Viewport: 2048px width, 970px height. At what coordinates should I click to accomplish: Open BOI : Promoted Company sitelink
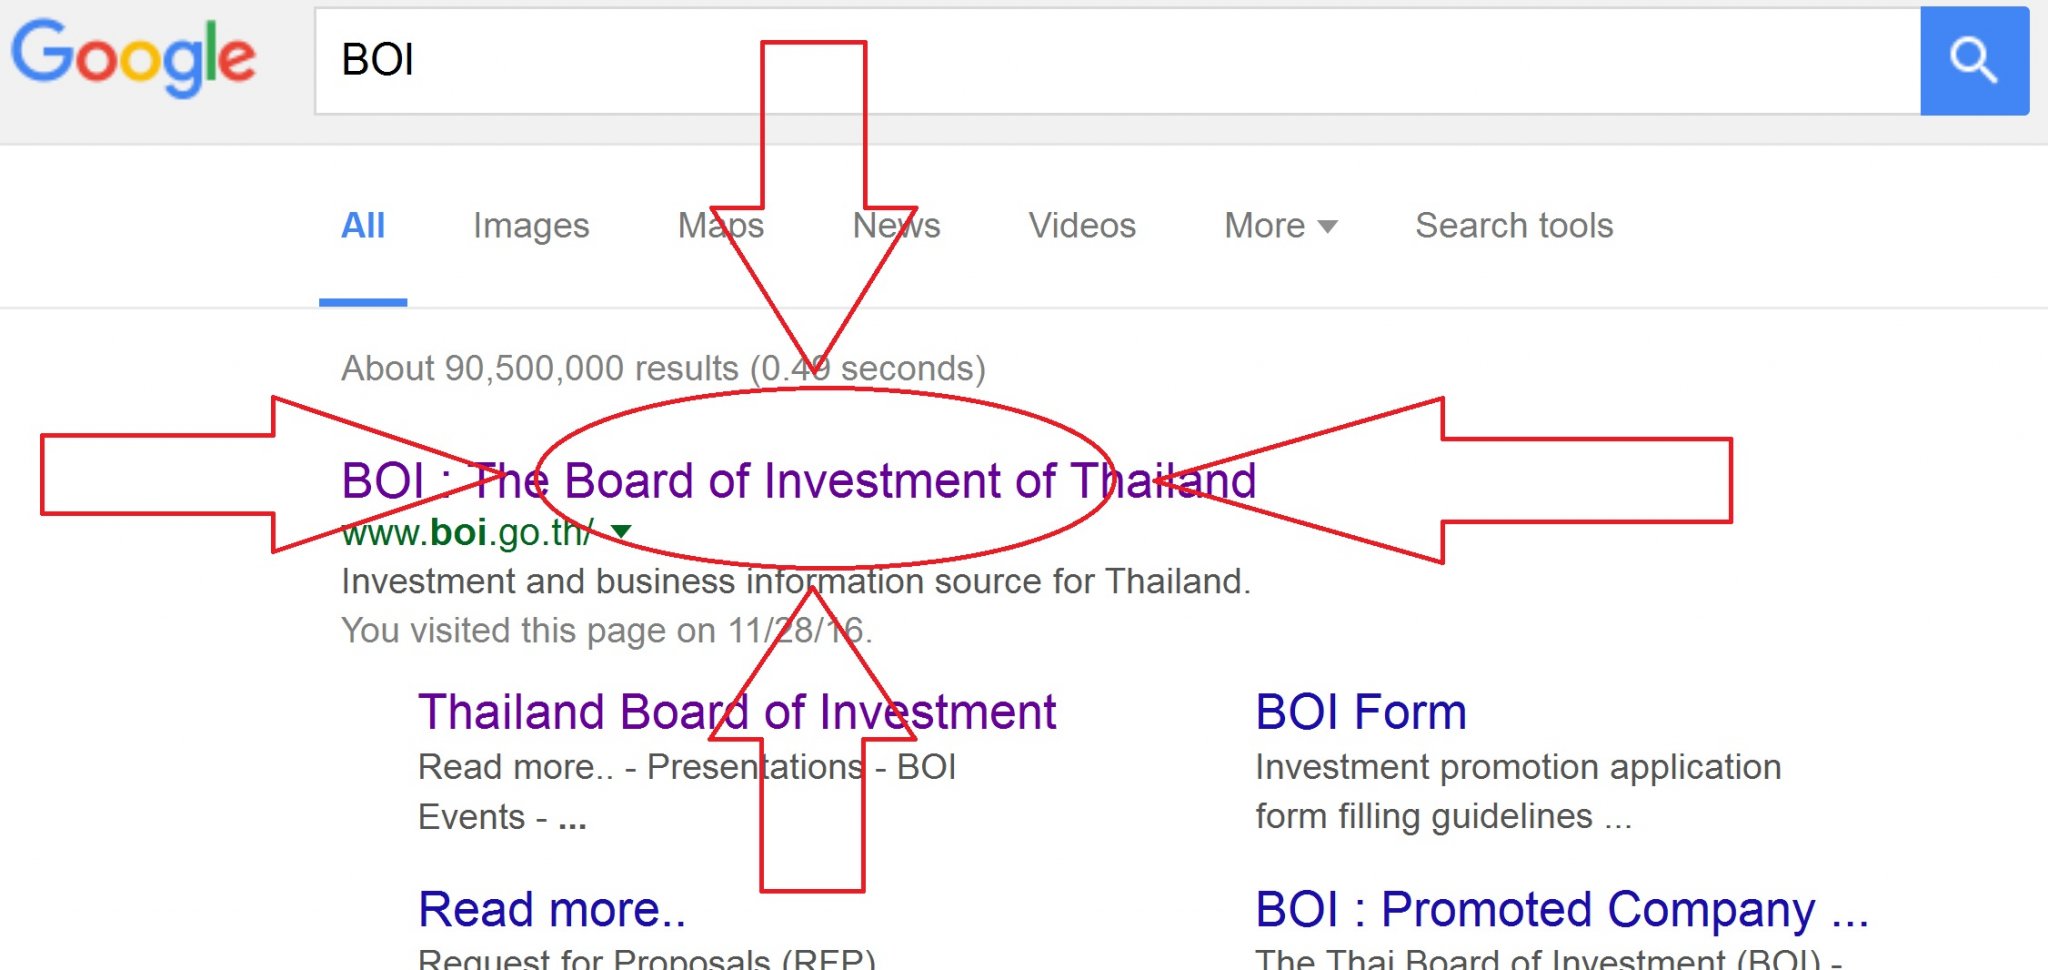(x=1562, y=909)
